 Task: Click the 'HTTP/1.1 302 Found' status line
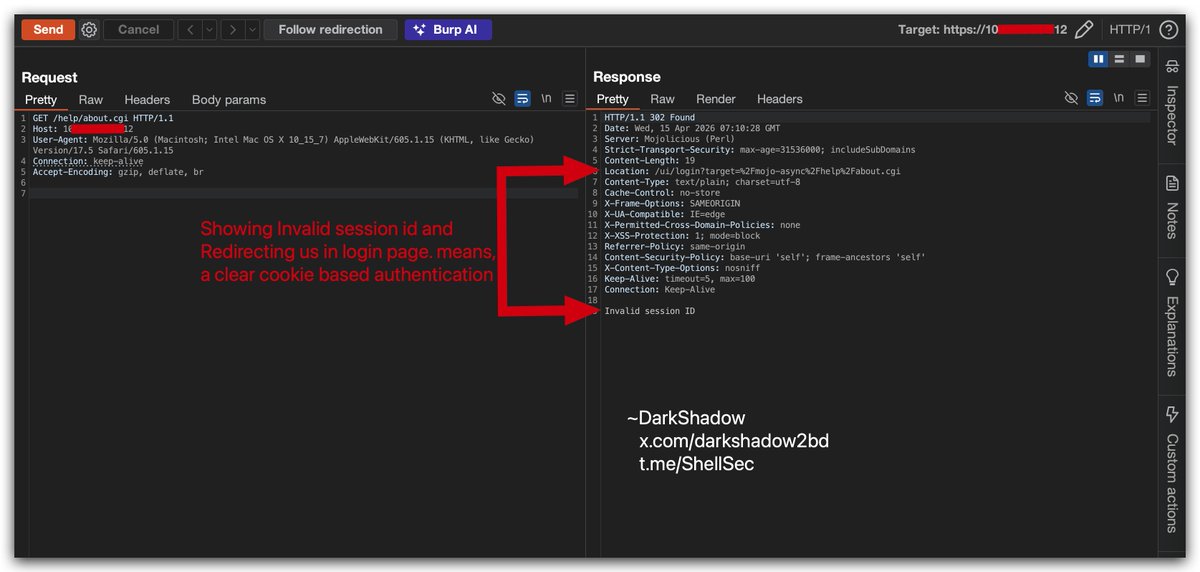pos(649,117)
